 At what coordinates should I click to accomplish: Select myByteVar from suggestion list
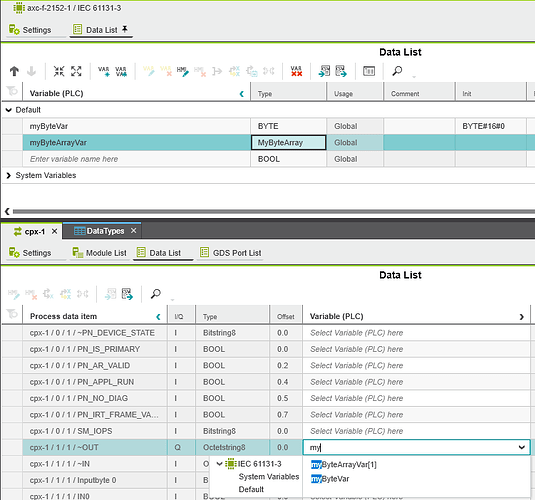point(330,479)
